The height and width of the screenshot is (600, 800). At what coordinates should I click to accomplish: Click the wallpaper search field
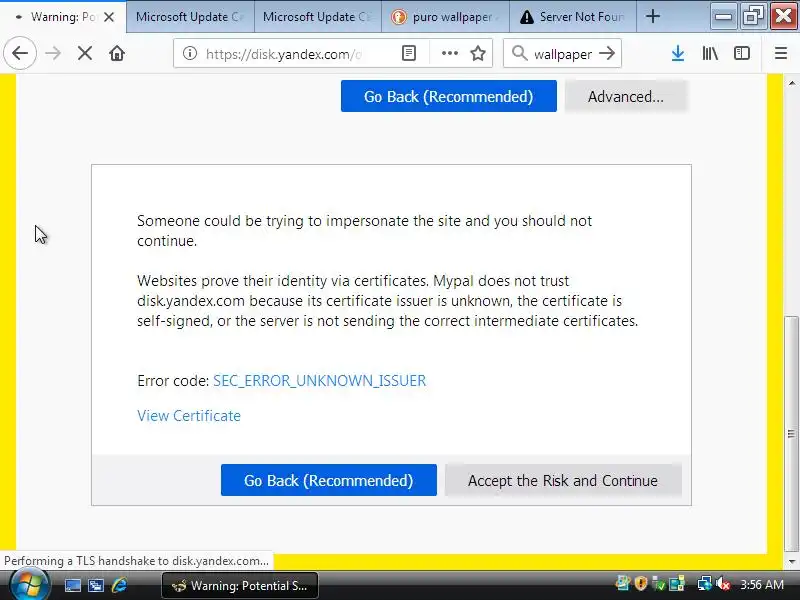coord(562,54)
